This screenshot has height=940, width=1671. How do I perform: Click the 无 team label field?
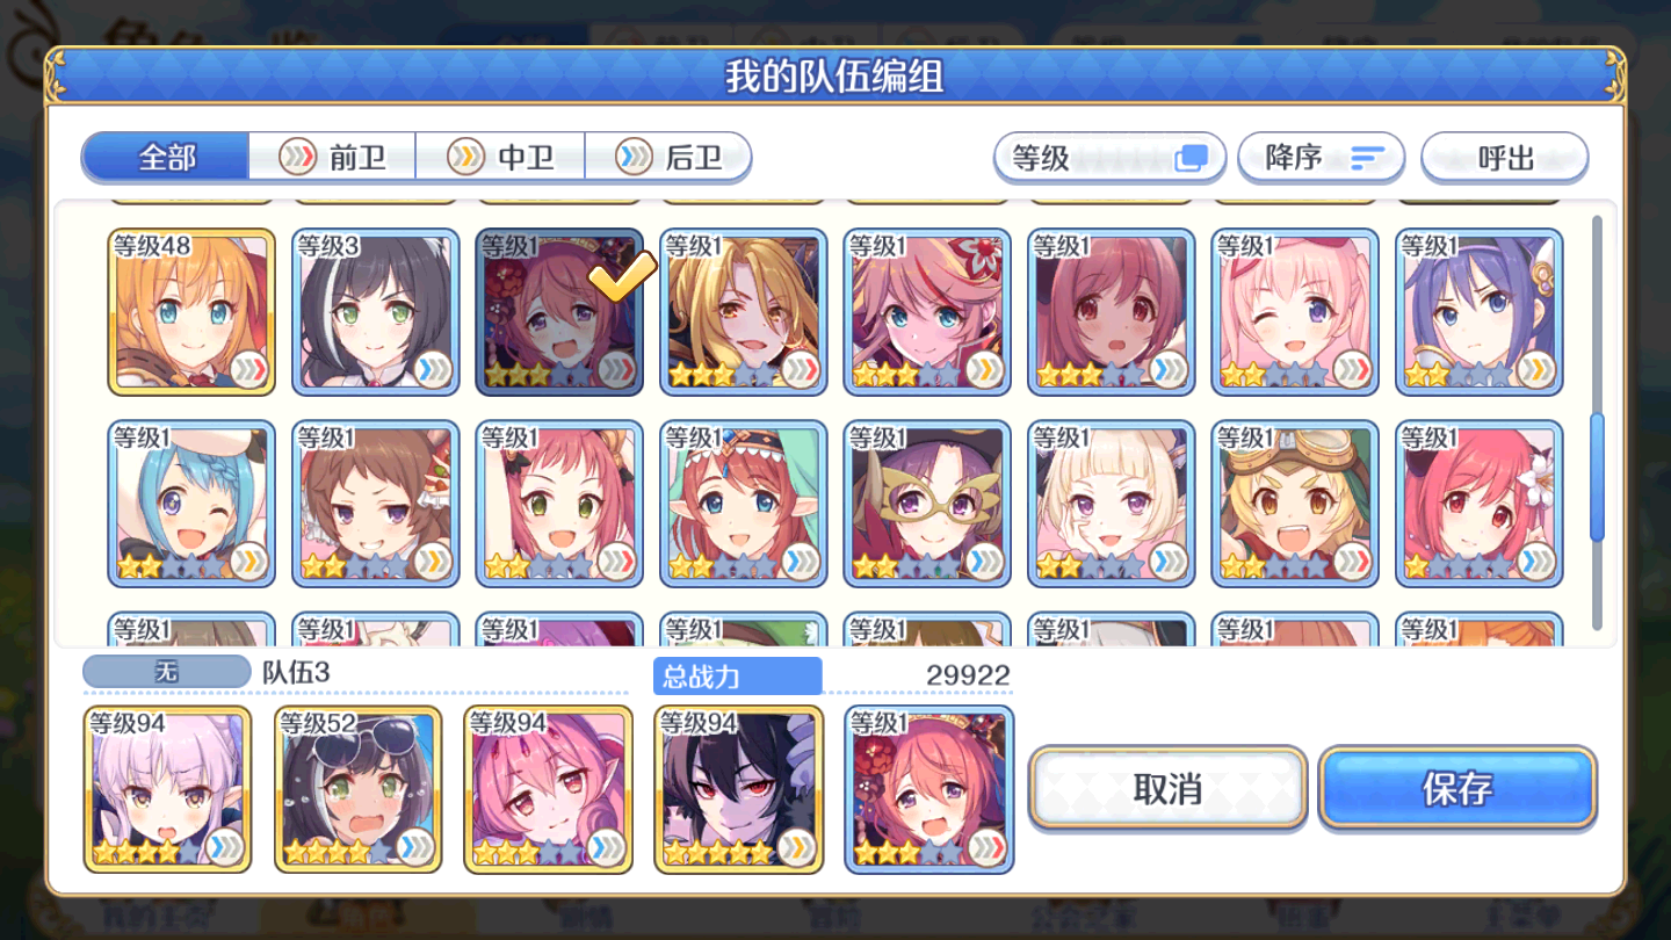tap(166, 671)
